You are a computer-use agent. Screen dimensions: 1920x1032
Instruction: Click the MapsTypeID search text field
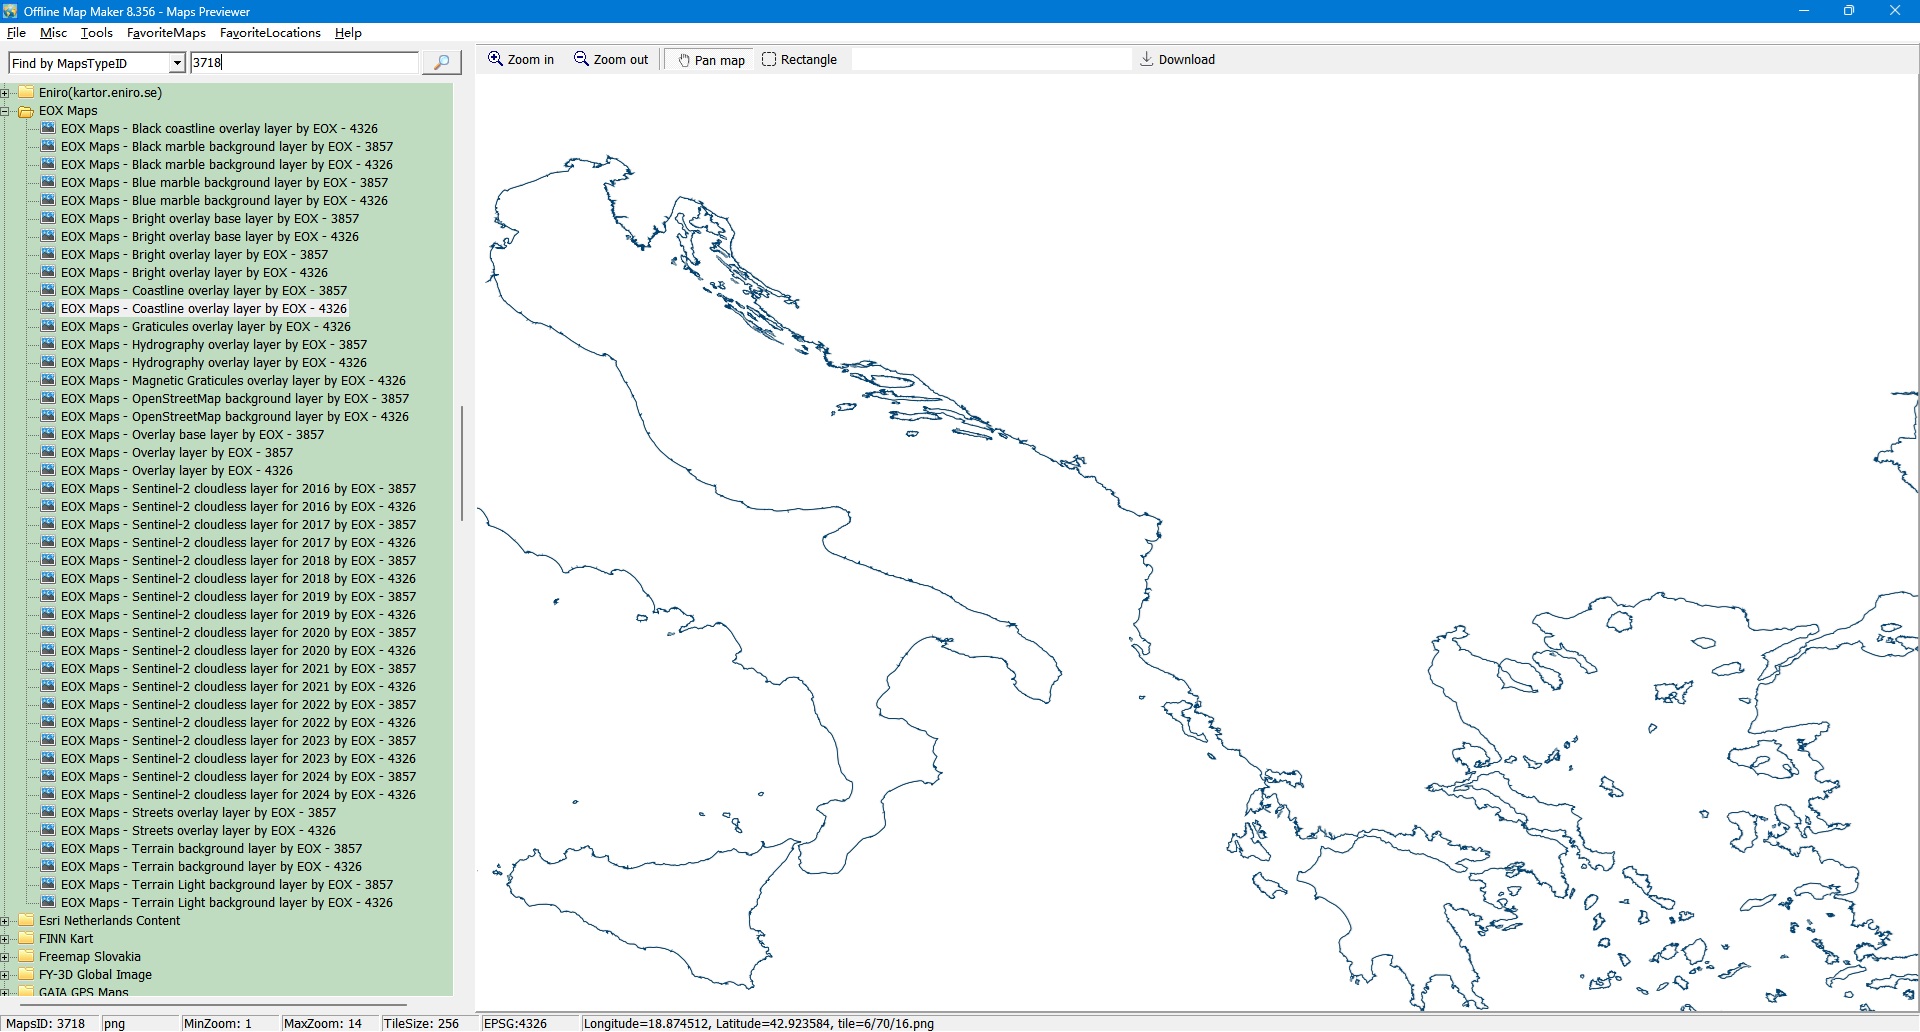pos(304,63)
